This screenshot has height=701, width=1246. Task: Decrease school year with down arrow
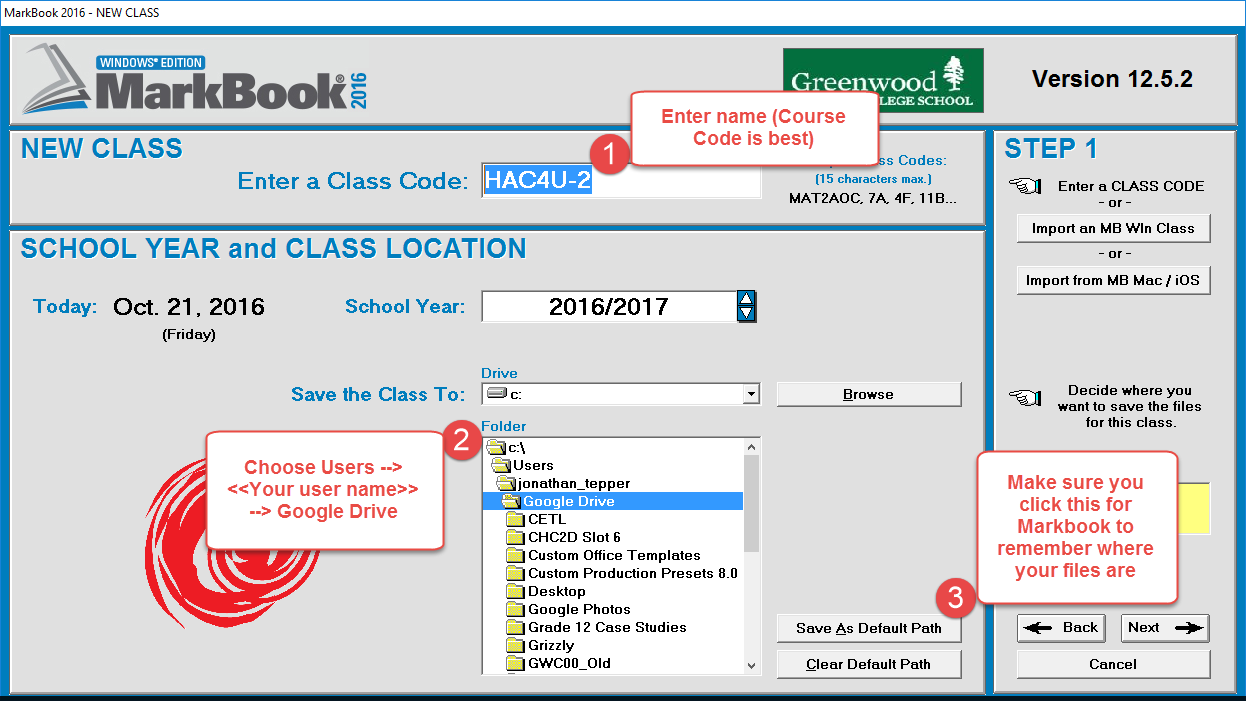coord(746,313)
